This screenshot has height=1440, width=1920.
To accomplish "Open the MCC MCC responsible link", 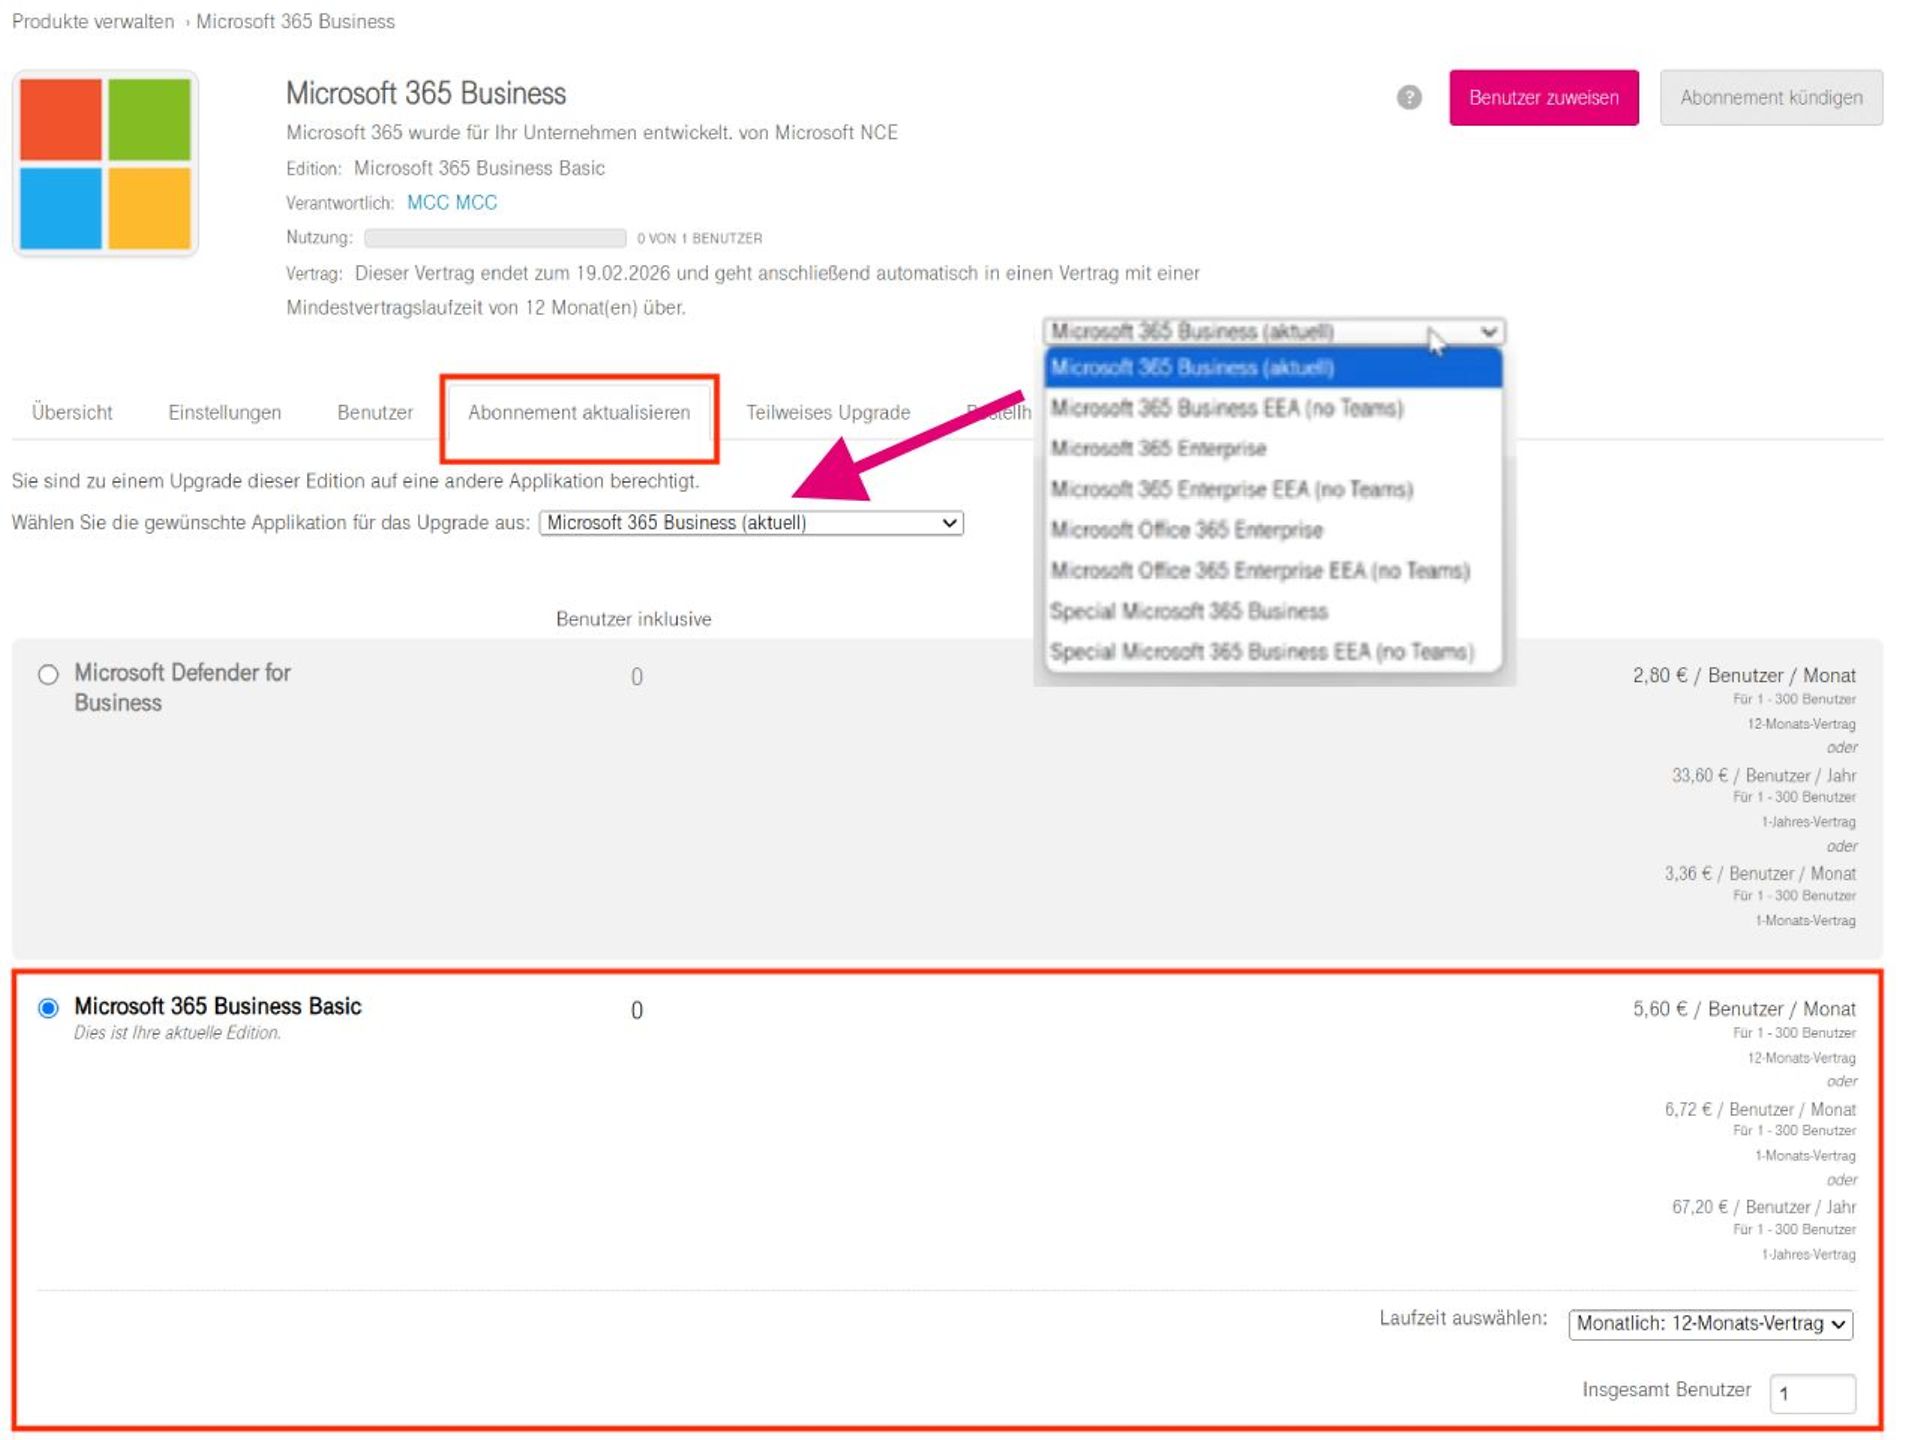I will point(452,202).
